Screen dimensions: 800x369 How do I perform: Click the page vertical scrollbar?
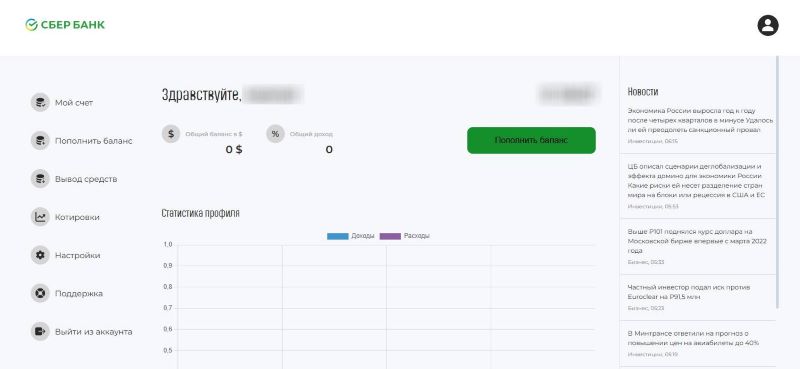tap(777, 182)
